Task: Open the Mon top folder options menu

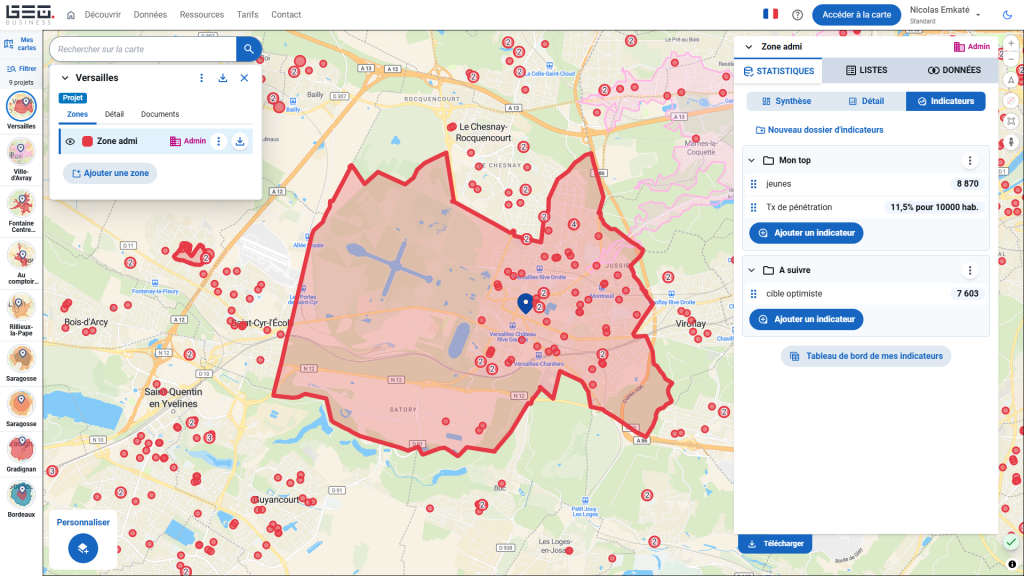Action: pos(968,160)
